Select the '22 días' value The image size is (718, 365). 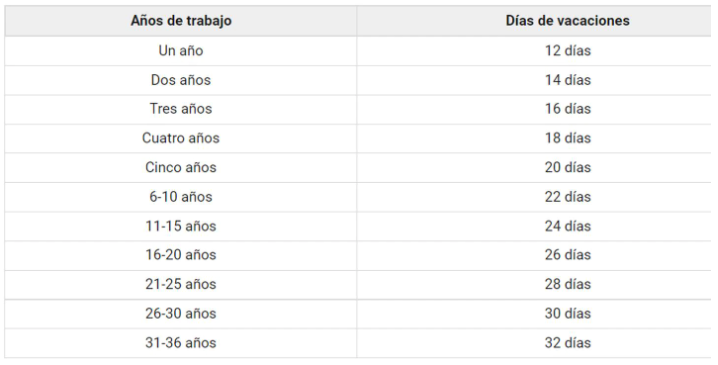pos(567,197)
